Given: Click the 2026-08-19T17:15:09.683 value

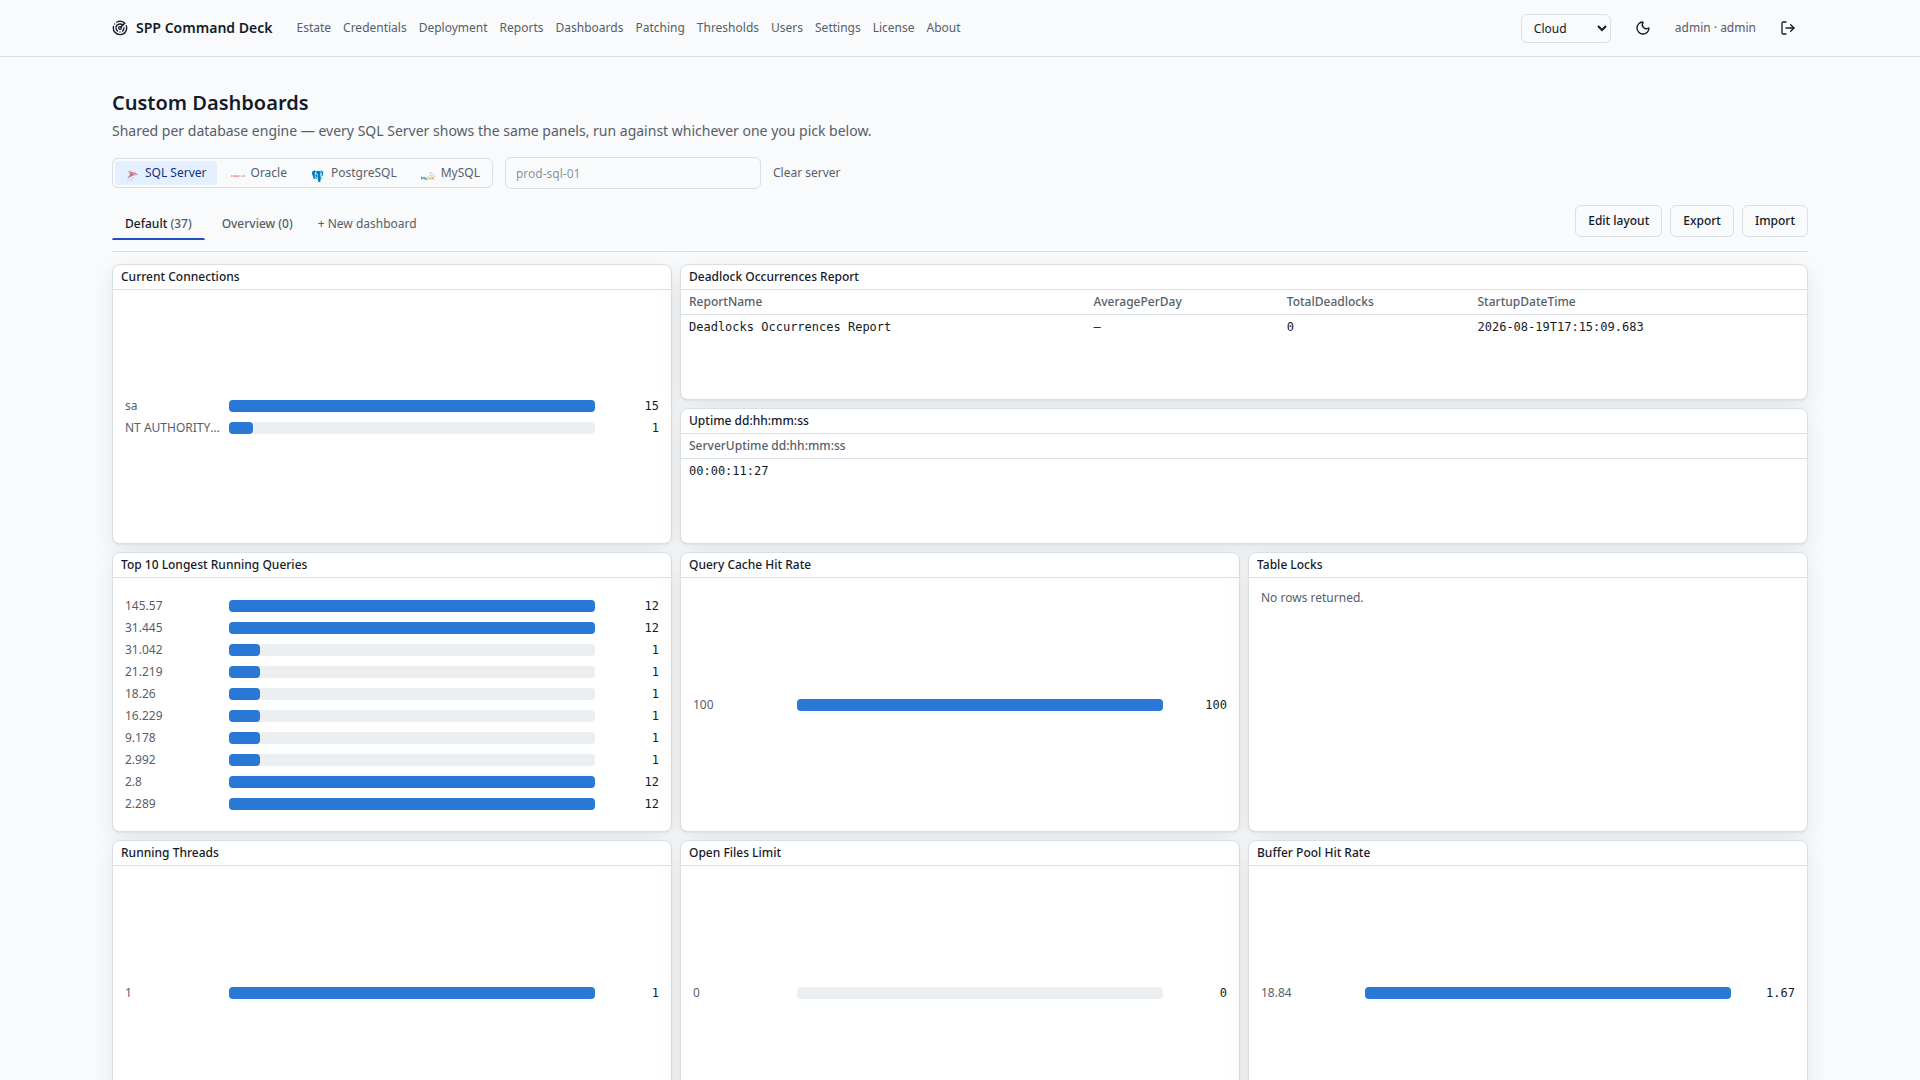Looking at the screenshot, I should 1560,327.
